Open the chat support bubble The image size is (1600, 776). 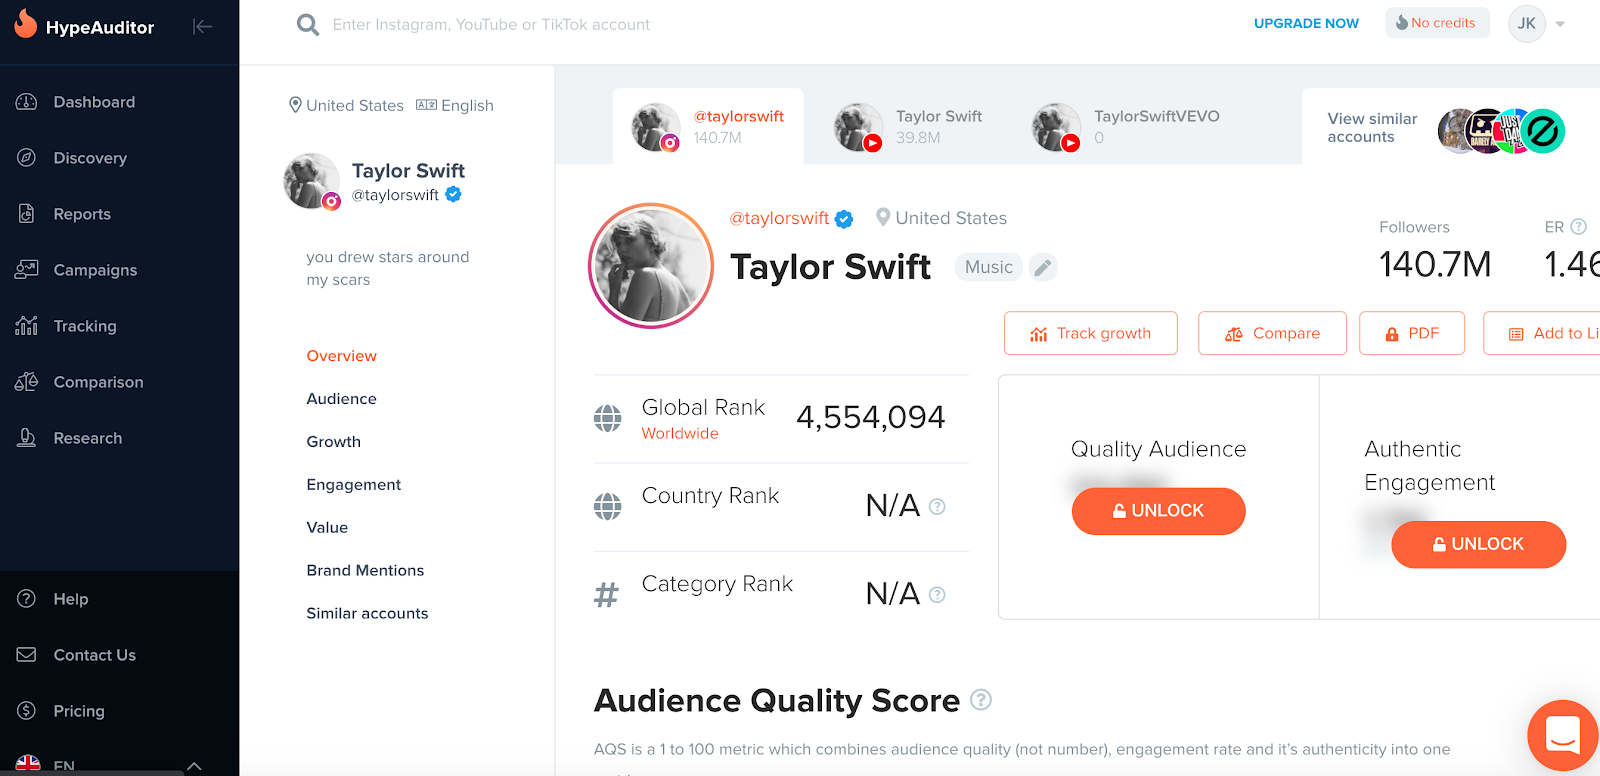[1562, 735]
